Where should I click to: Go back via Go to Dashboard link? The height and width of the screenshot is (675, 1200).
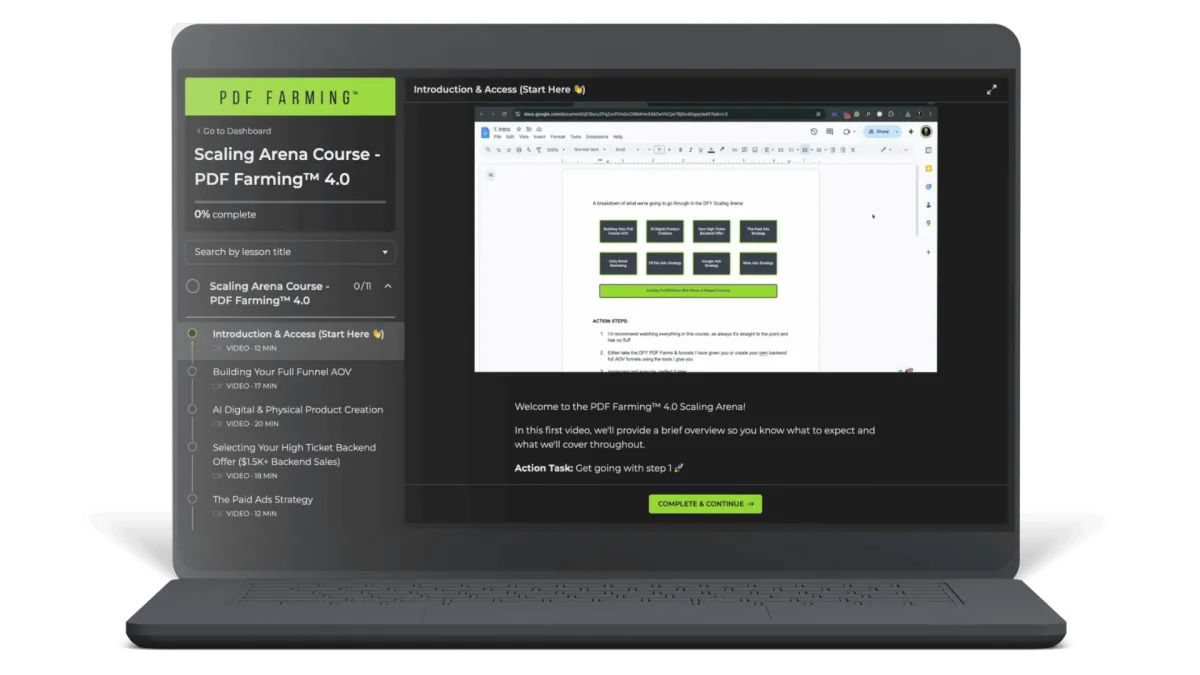233,131
